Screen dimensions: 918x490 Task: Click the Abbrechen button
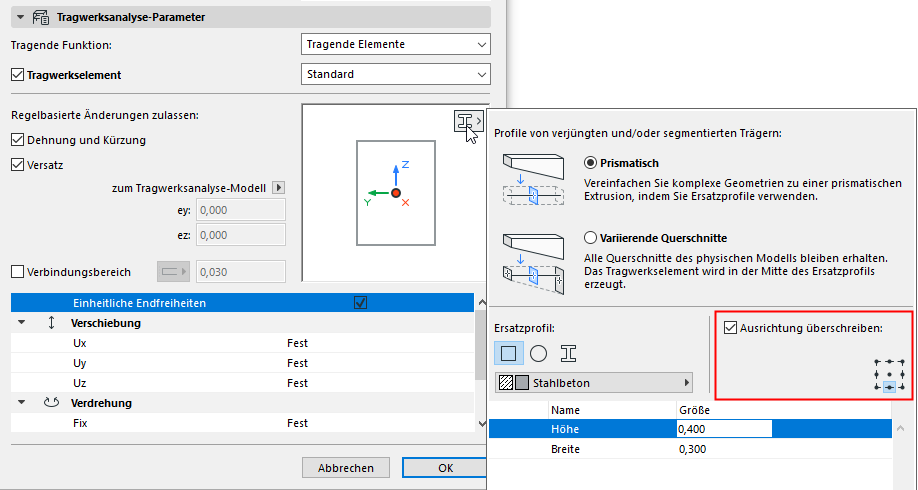click(x=346, y=468)
